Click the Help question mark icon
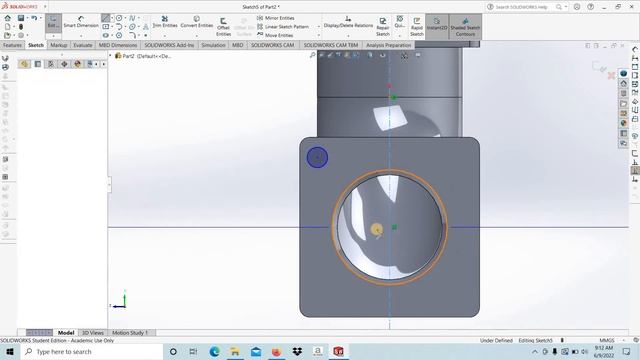Screen dimensions: 640x360 coord(590,7)
